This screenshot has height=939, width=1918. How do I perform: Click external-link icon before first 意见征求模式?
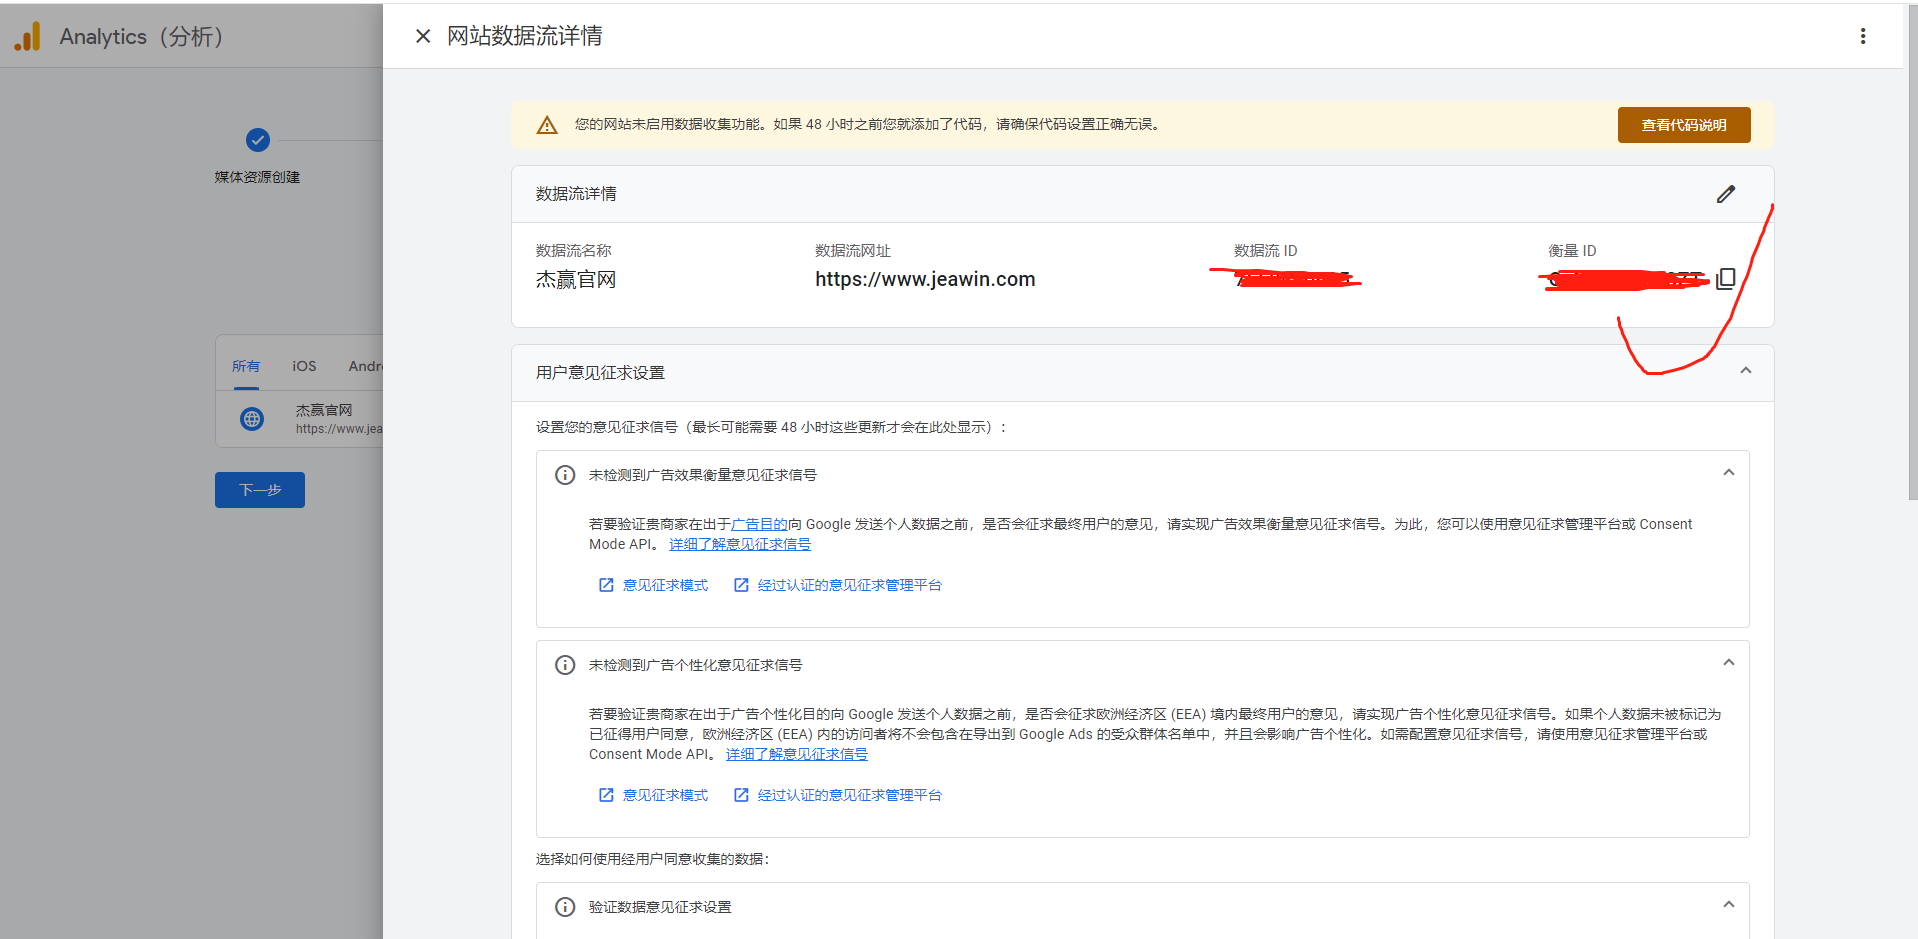tap(606, 585)
